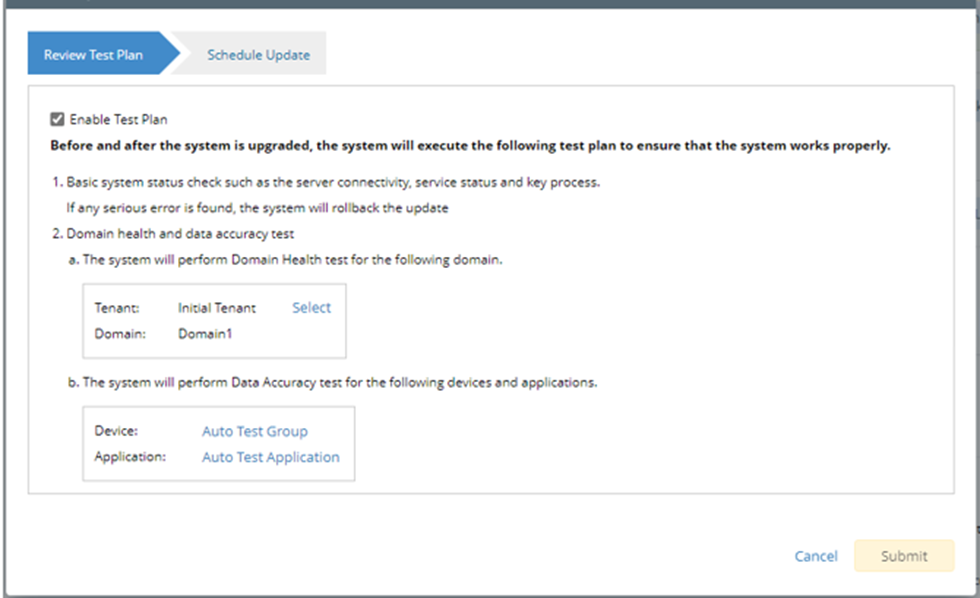980x598 pixels.
Task: Click the Domain1 value text
Action: [205, 334]
